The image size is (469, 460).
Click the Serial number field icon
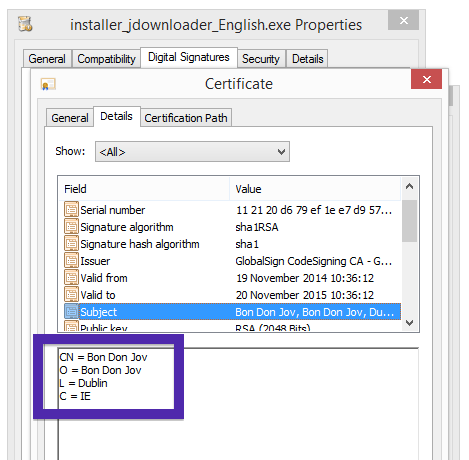coord(71,210)
